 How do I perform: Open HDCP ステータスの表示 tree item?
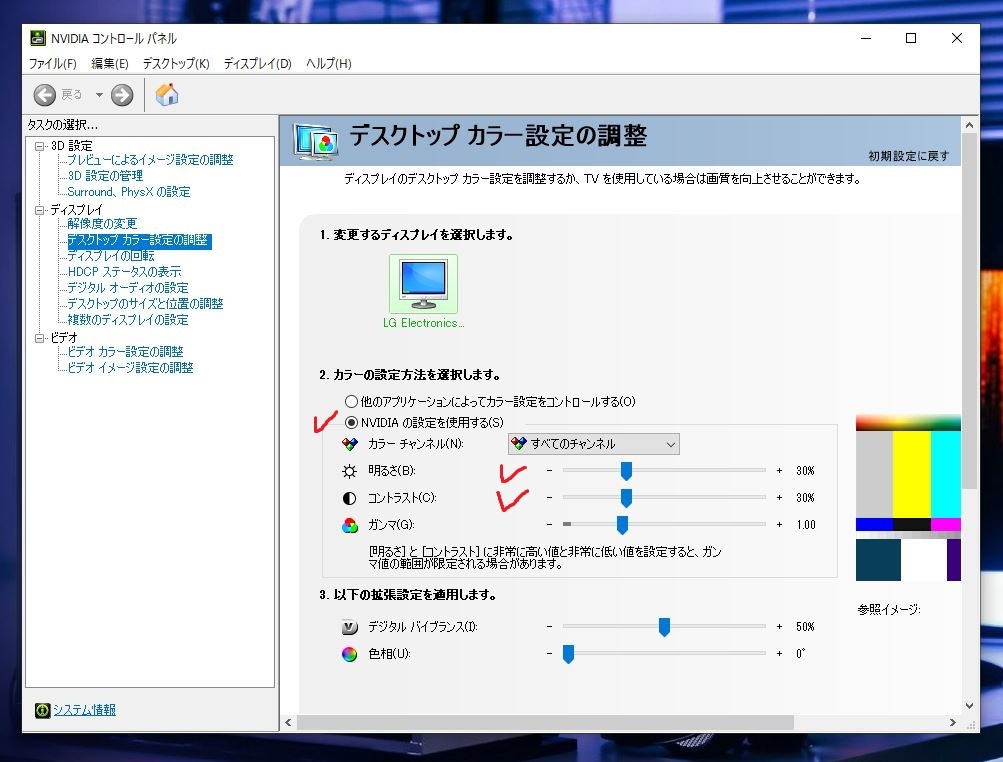click(x=124, y=272)
